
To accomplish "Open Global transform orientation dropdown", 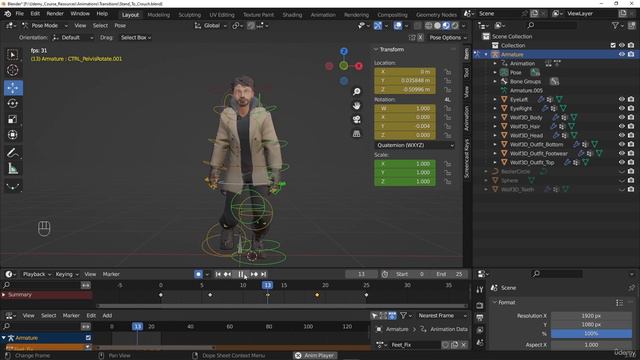I will [211, 25].
